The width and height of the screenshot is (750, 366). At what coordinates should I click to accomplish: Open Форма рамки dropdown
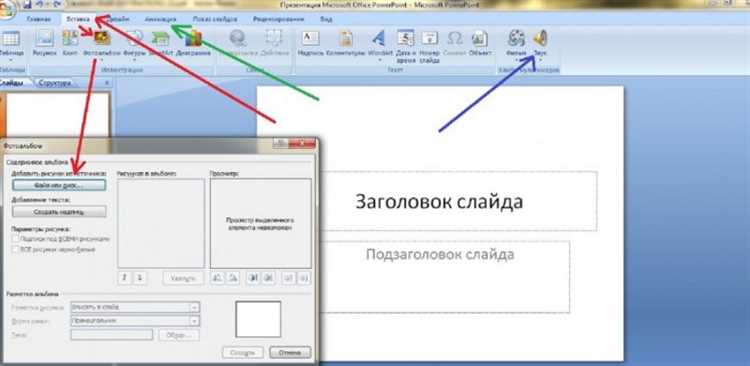(195, 321)
